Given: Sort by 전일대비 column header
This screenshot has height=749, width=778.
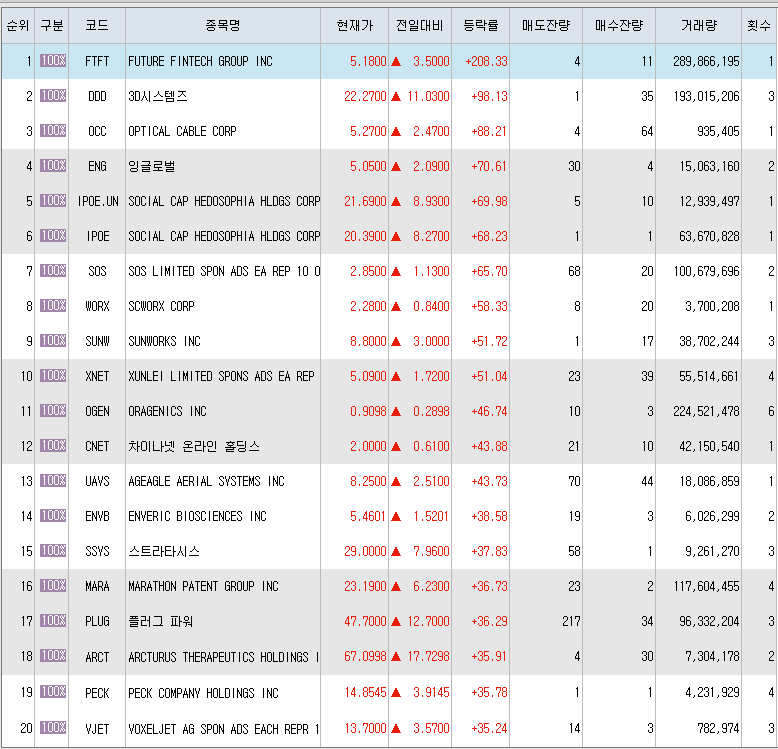Looking at the screenshot, I should click(x=420, y=25).
